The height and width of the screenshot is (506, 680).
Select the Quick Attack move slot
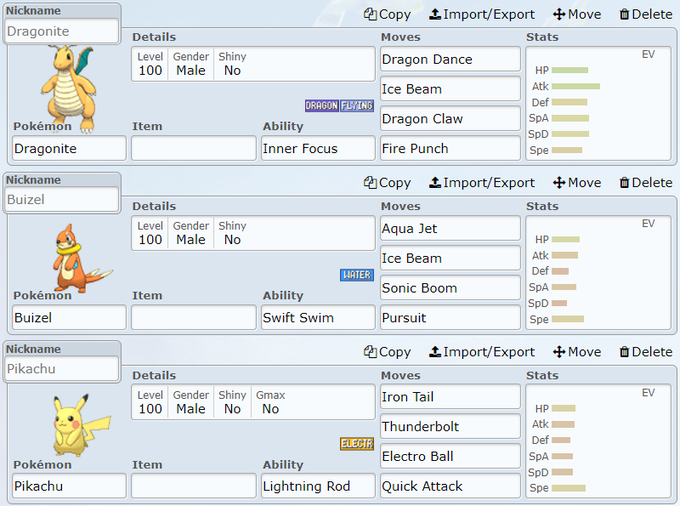tap(450, 486)
